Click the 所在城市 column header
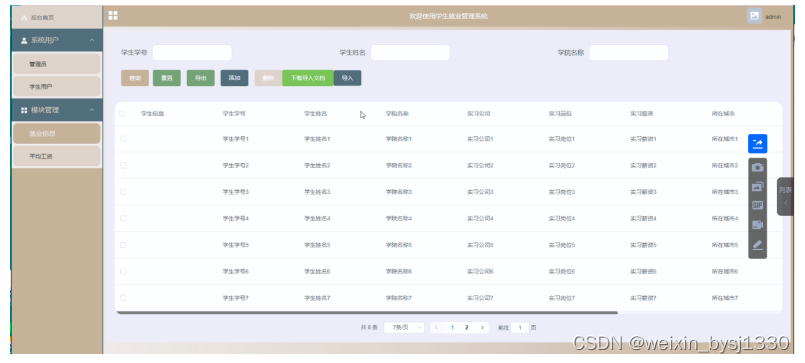The height and width of the screenshot is (363, 805). pyautogui.click(x=723, y=113)
